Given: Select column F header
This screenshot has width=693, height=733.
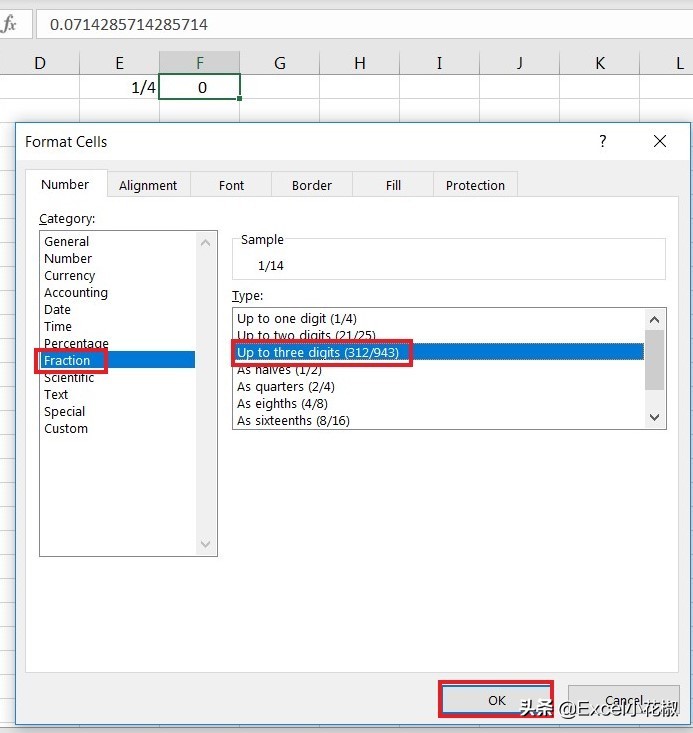Looking at the screenshot, I should tap(200, 63).
